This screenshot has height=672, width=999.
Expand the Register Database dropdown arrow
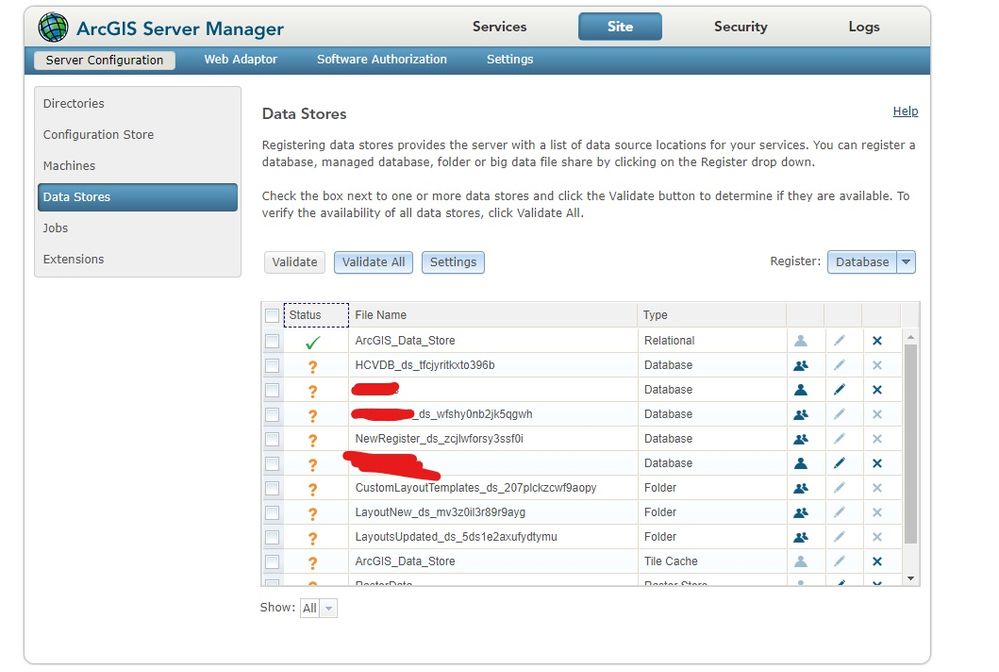[x=906, y=262]
